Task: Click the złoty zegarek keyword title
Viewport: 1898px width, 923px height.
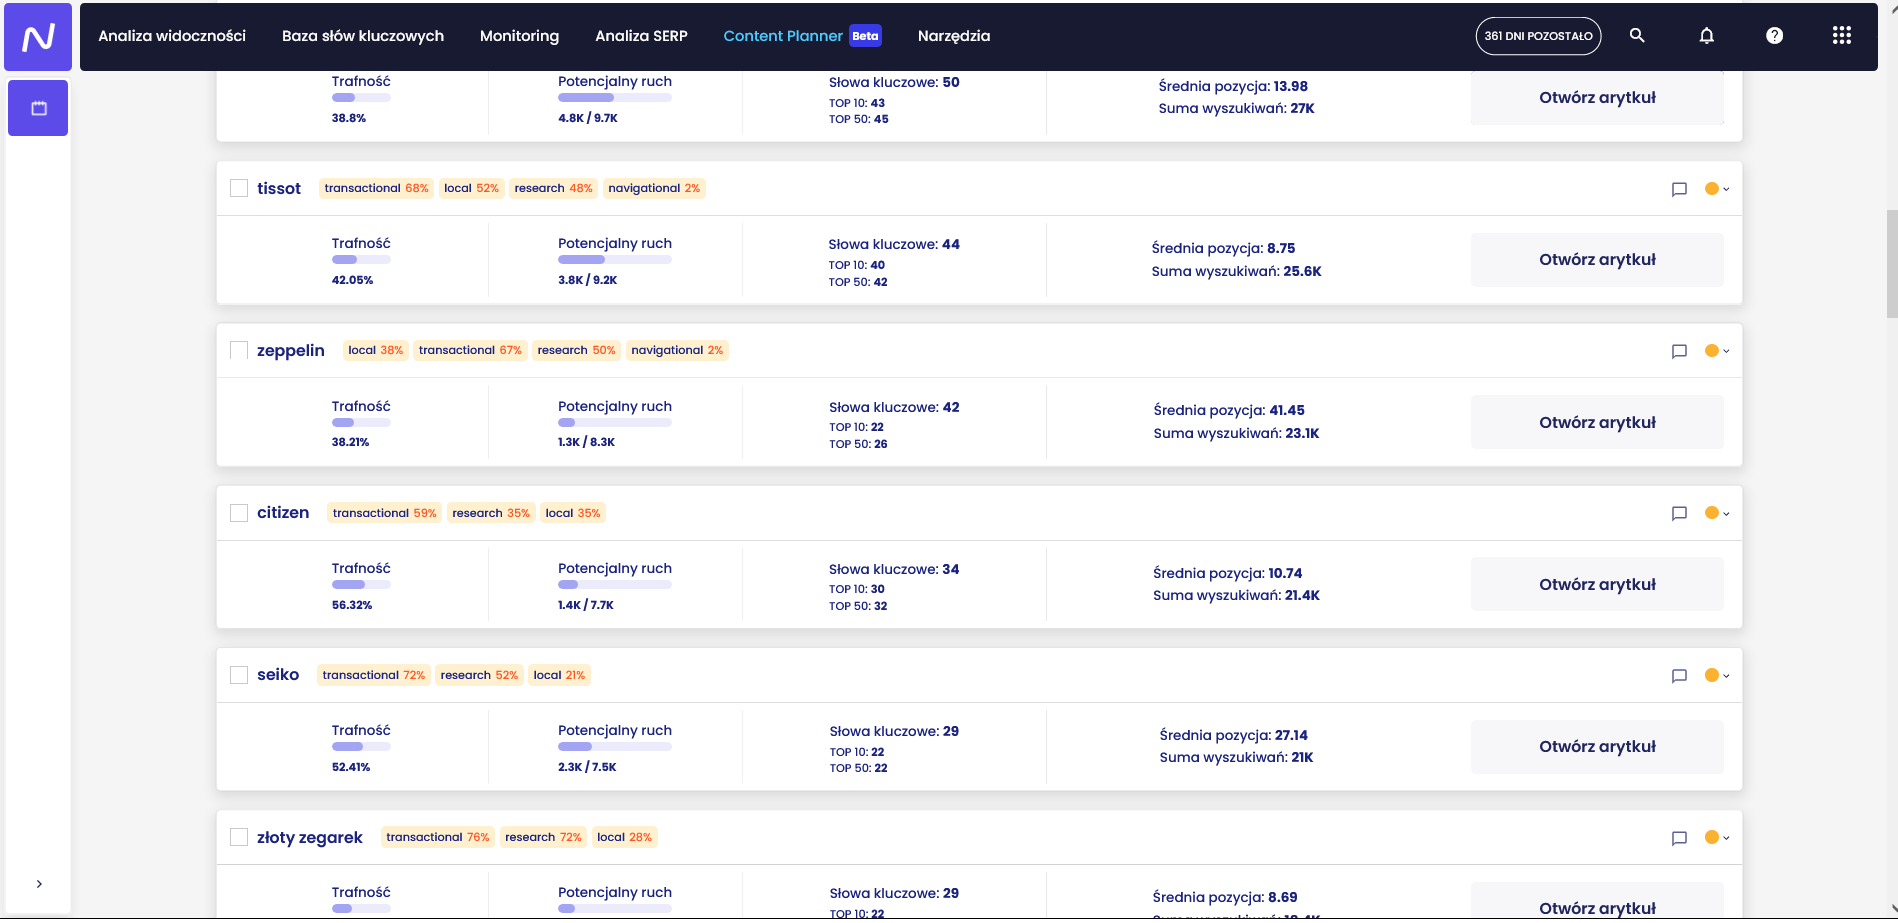Action: click(x=310, y=838)
